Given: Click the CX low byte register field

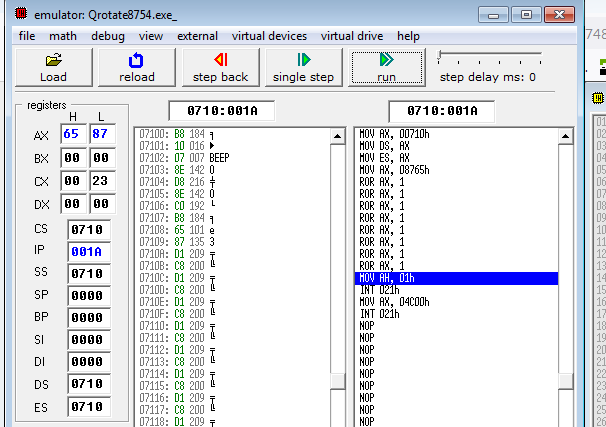Looking at the screenshot, I should (98, 181).
